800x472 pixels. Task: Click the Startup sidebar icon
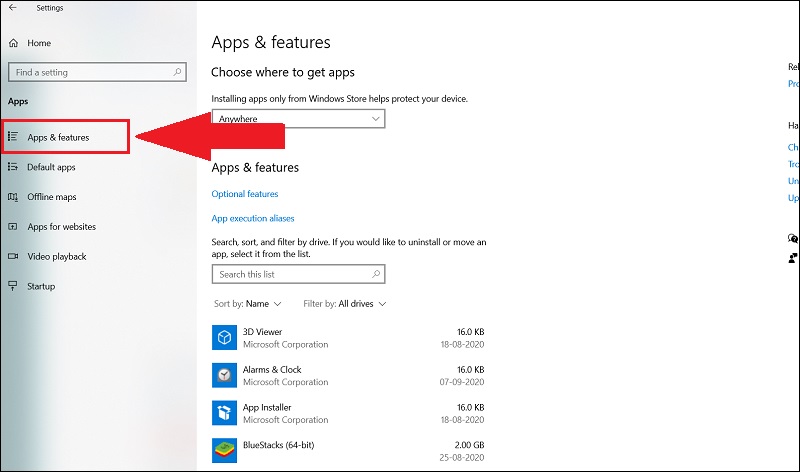(13, 286)
